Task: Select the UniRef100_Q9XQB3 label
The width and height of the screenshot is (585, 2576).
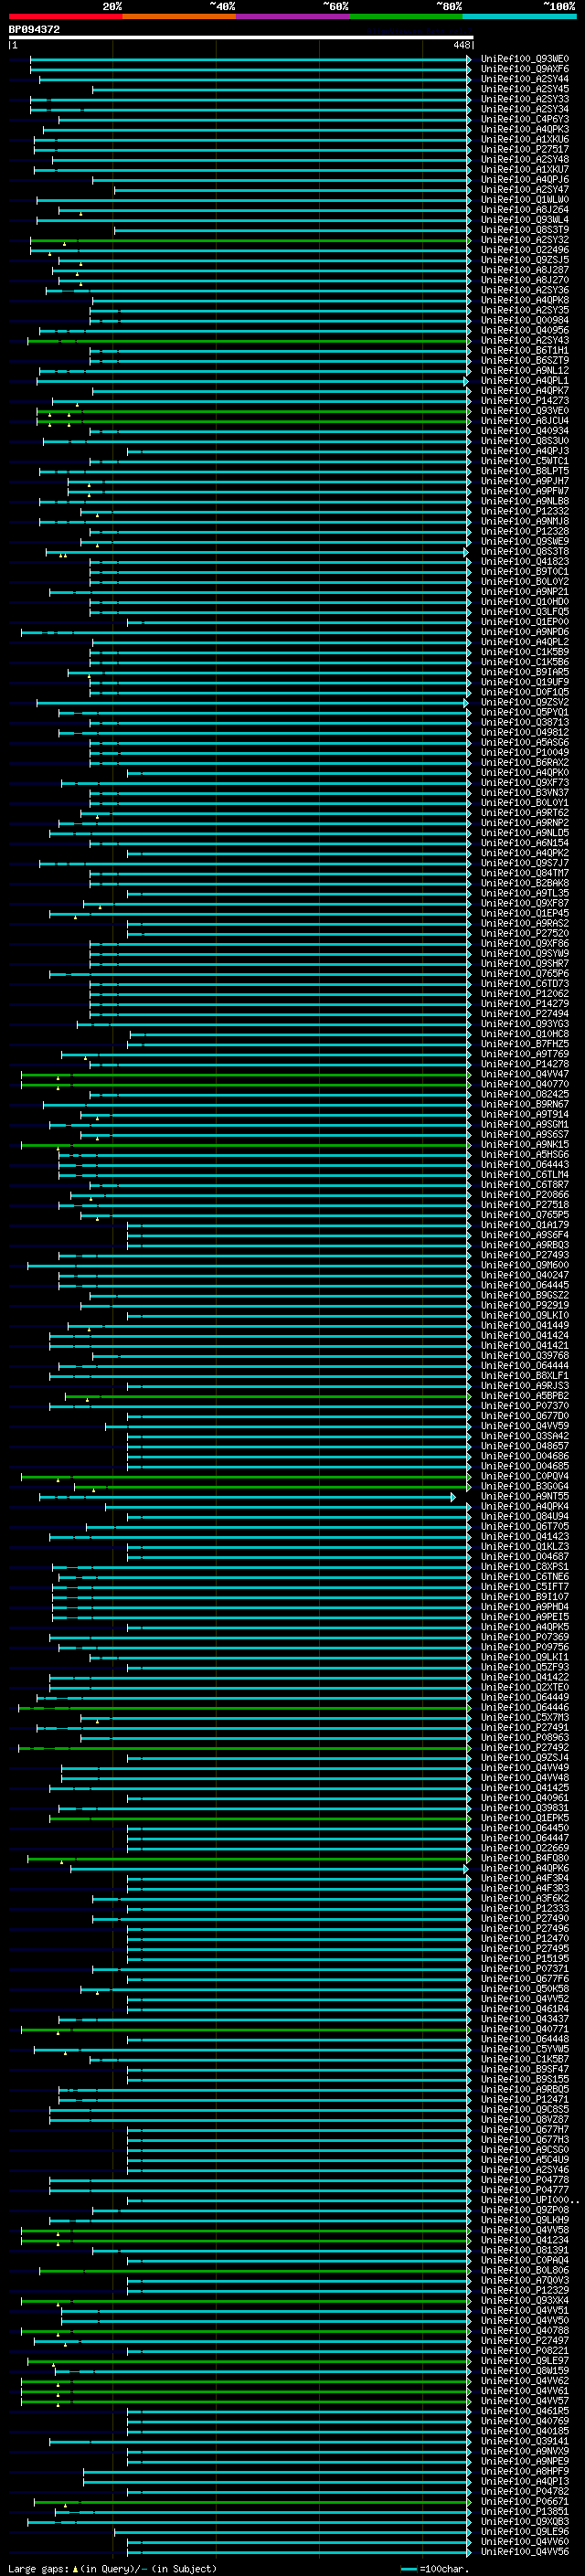Action: [x=525, y=2521]
